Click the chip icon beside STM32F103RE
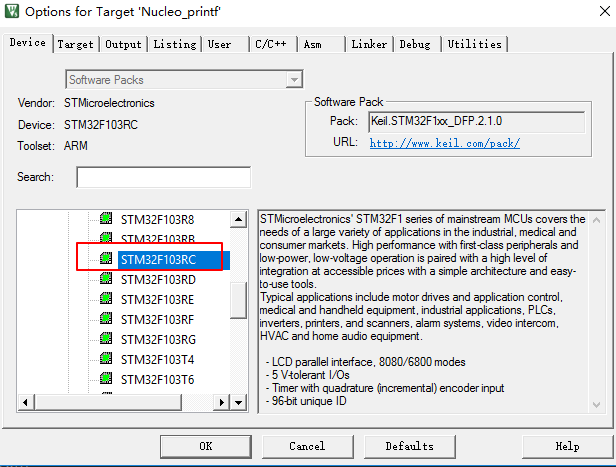616x467 pixels. pyautogui.click(x=106, y=299)
